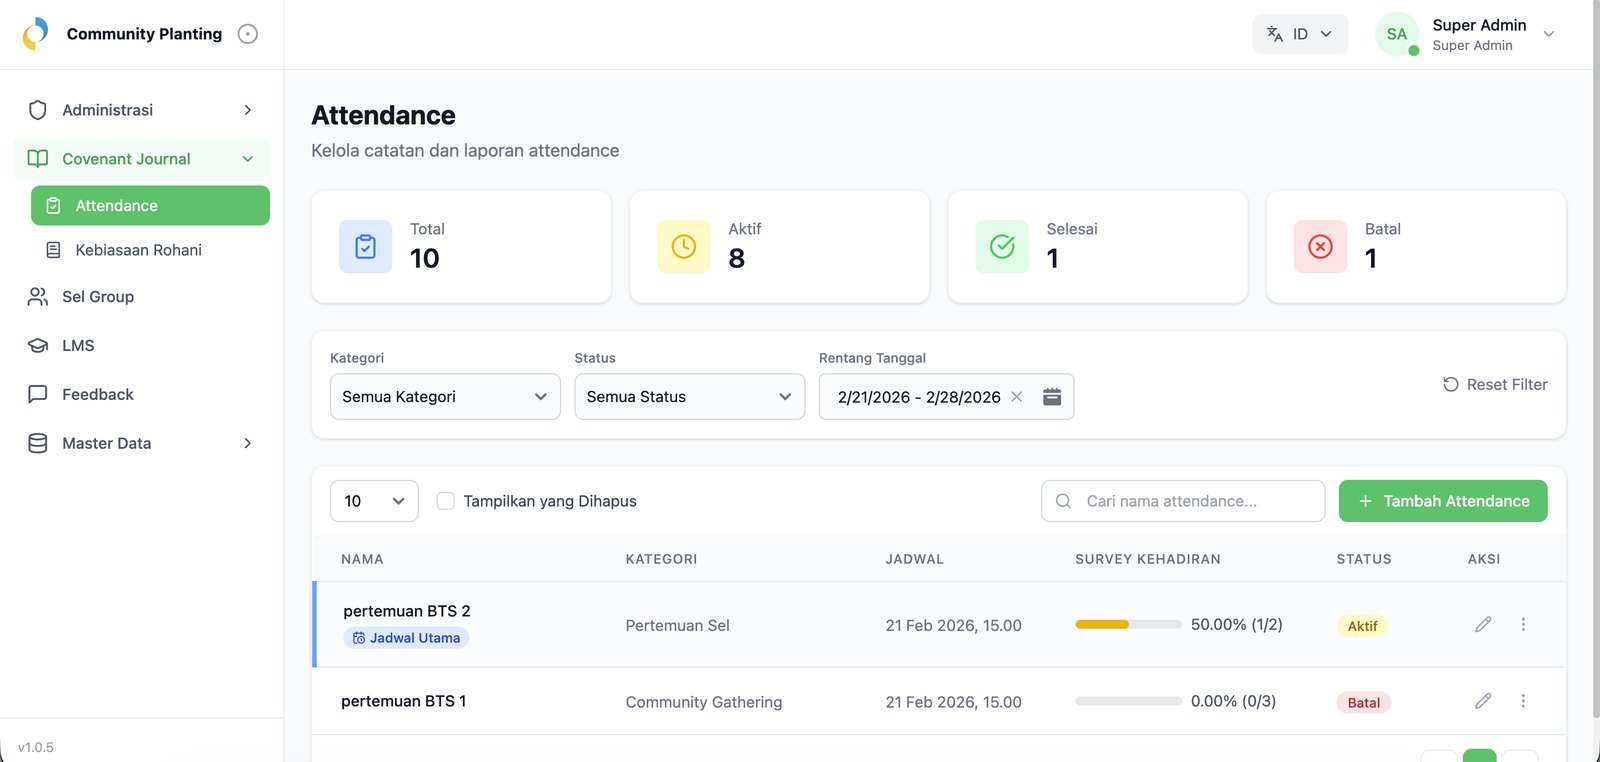Click the Kebiasaan Rohani document icon
1600x762 pixels.
(54, 250)
